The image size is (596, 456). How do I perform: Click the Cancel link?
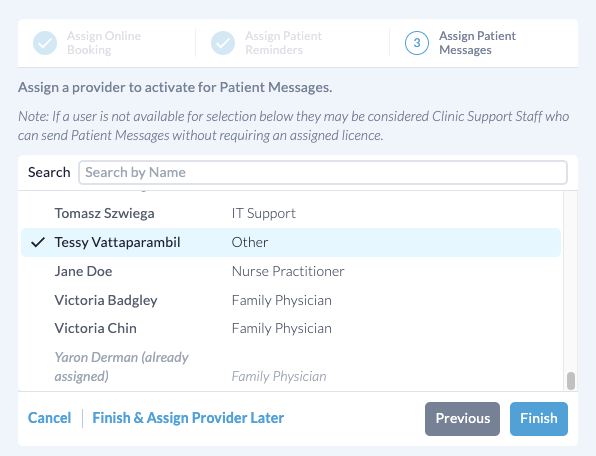49,418
